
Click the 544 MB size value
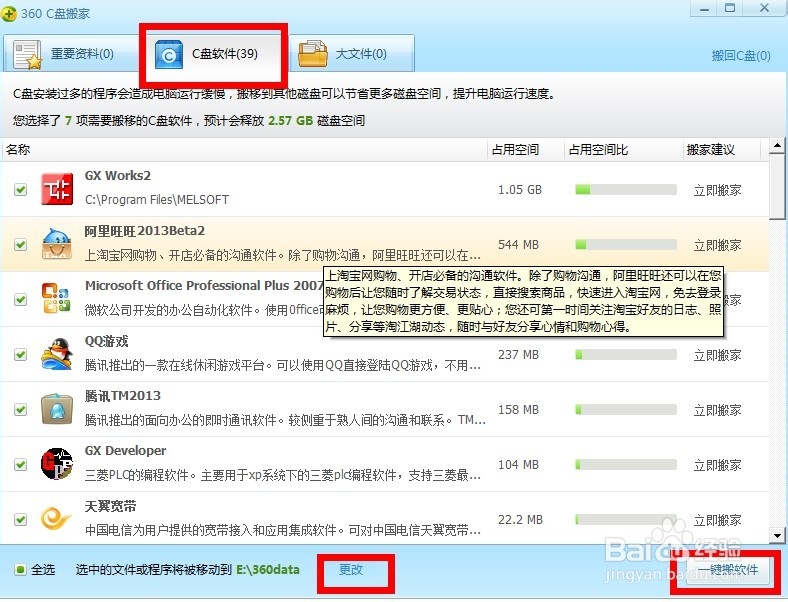pos(518,245)
